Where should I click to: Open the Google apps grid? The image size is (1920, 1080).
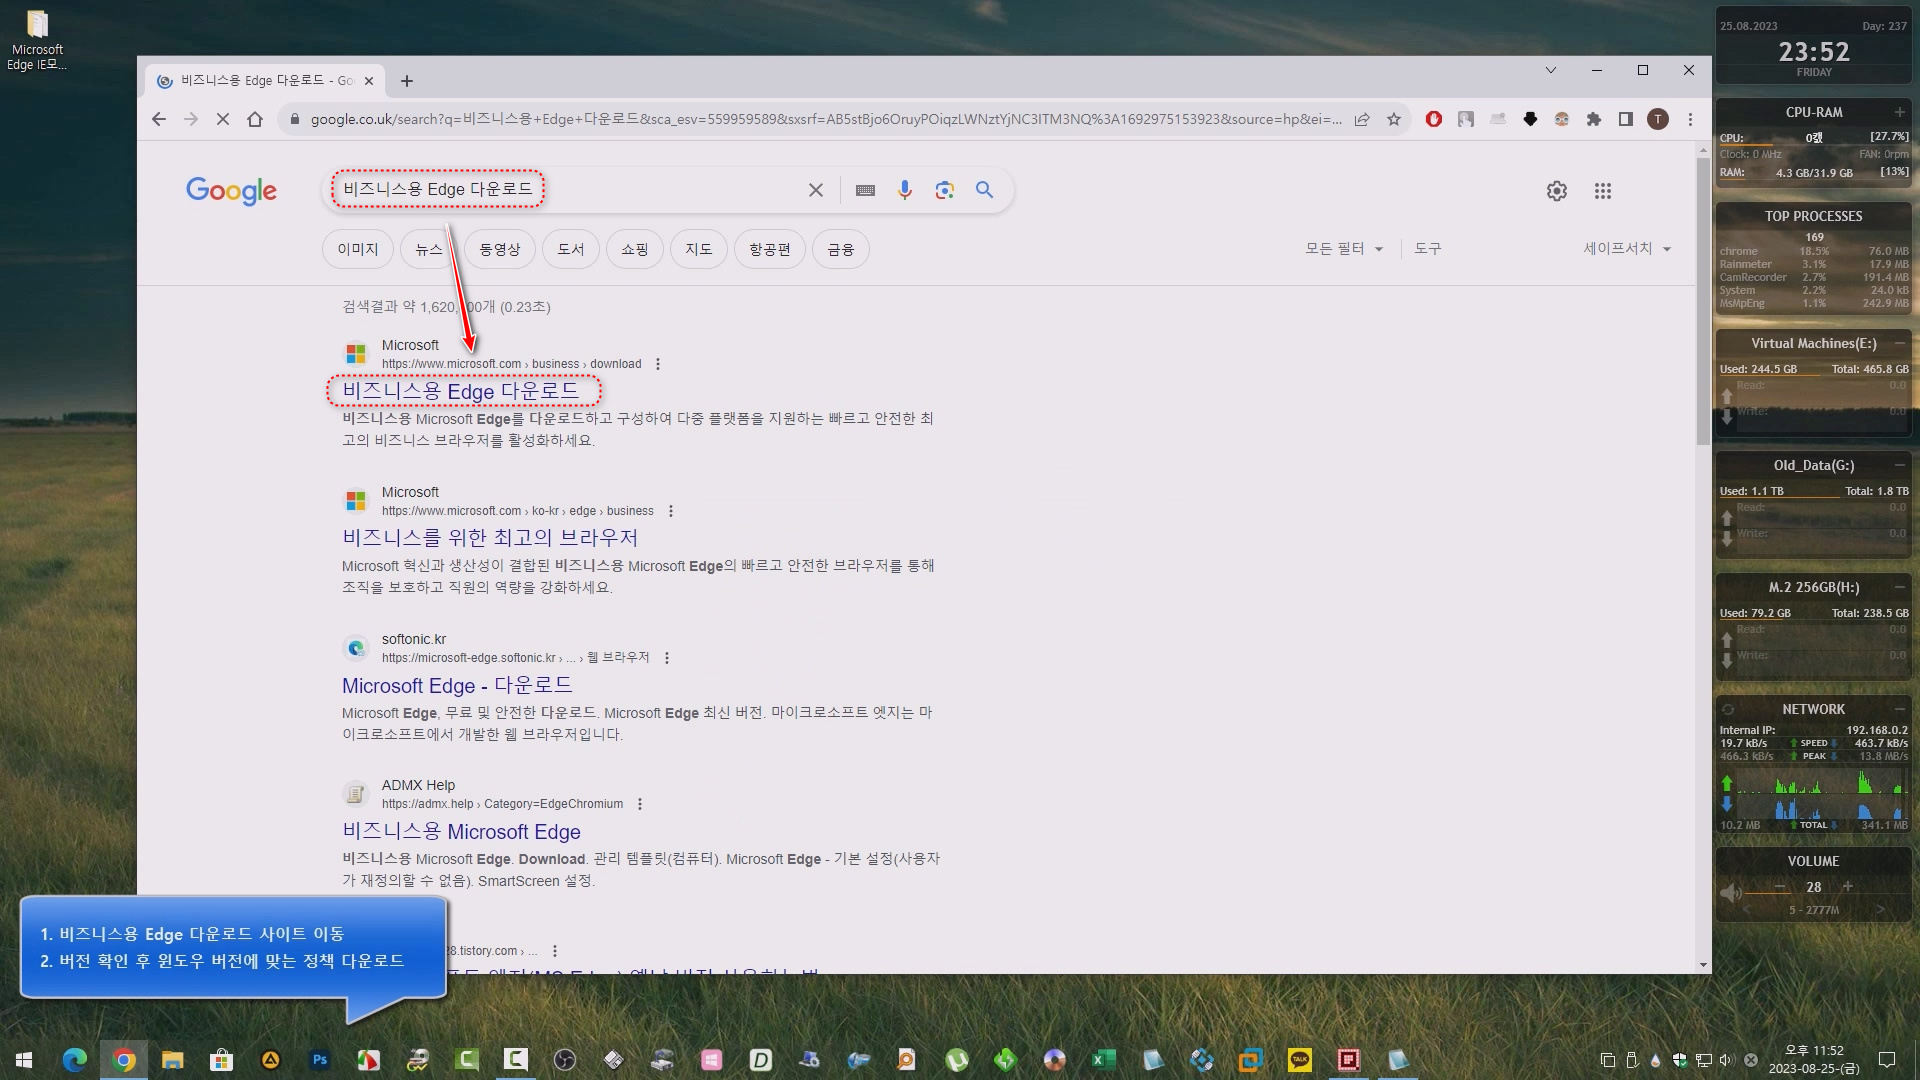pyautogui.click(x=1603, y=191)
